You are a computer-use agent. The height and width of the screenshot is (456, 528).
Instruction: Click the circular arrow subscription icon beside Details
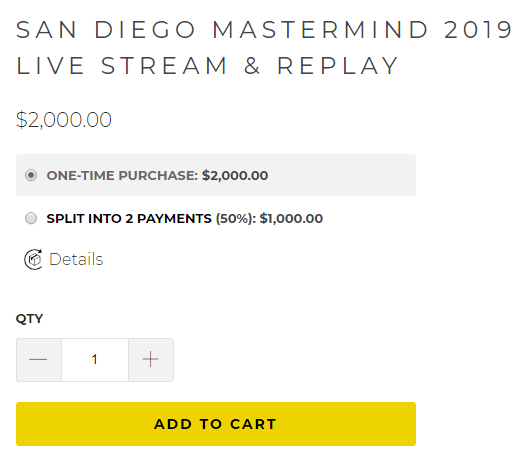[x=33, y=259]
